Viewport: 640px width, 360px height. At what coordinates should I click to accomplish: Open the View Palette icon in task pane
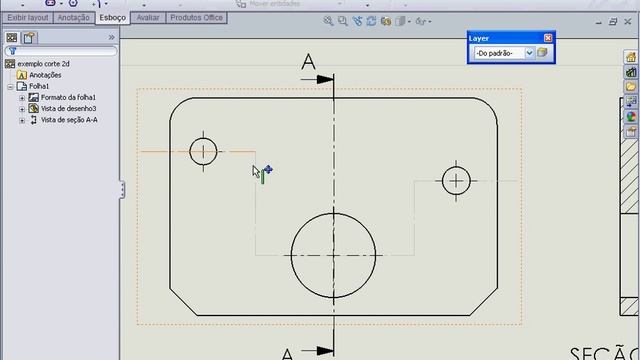[631, 102]
